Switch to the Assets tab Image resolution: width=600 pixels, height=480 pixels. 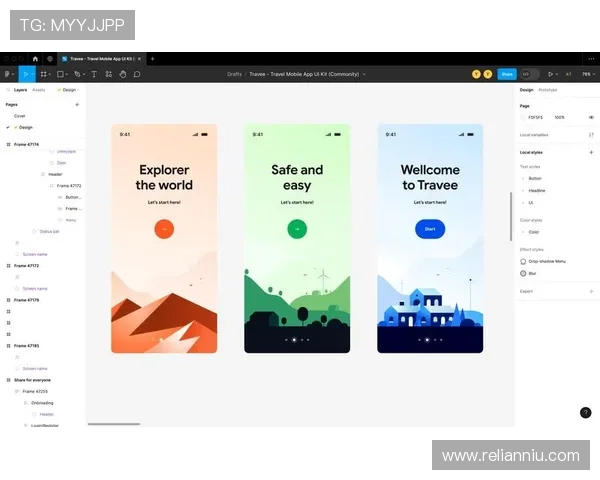[39, 90]
